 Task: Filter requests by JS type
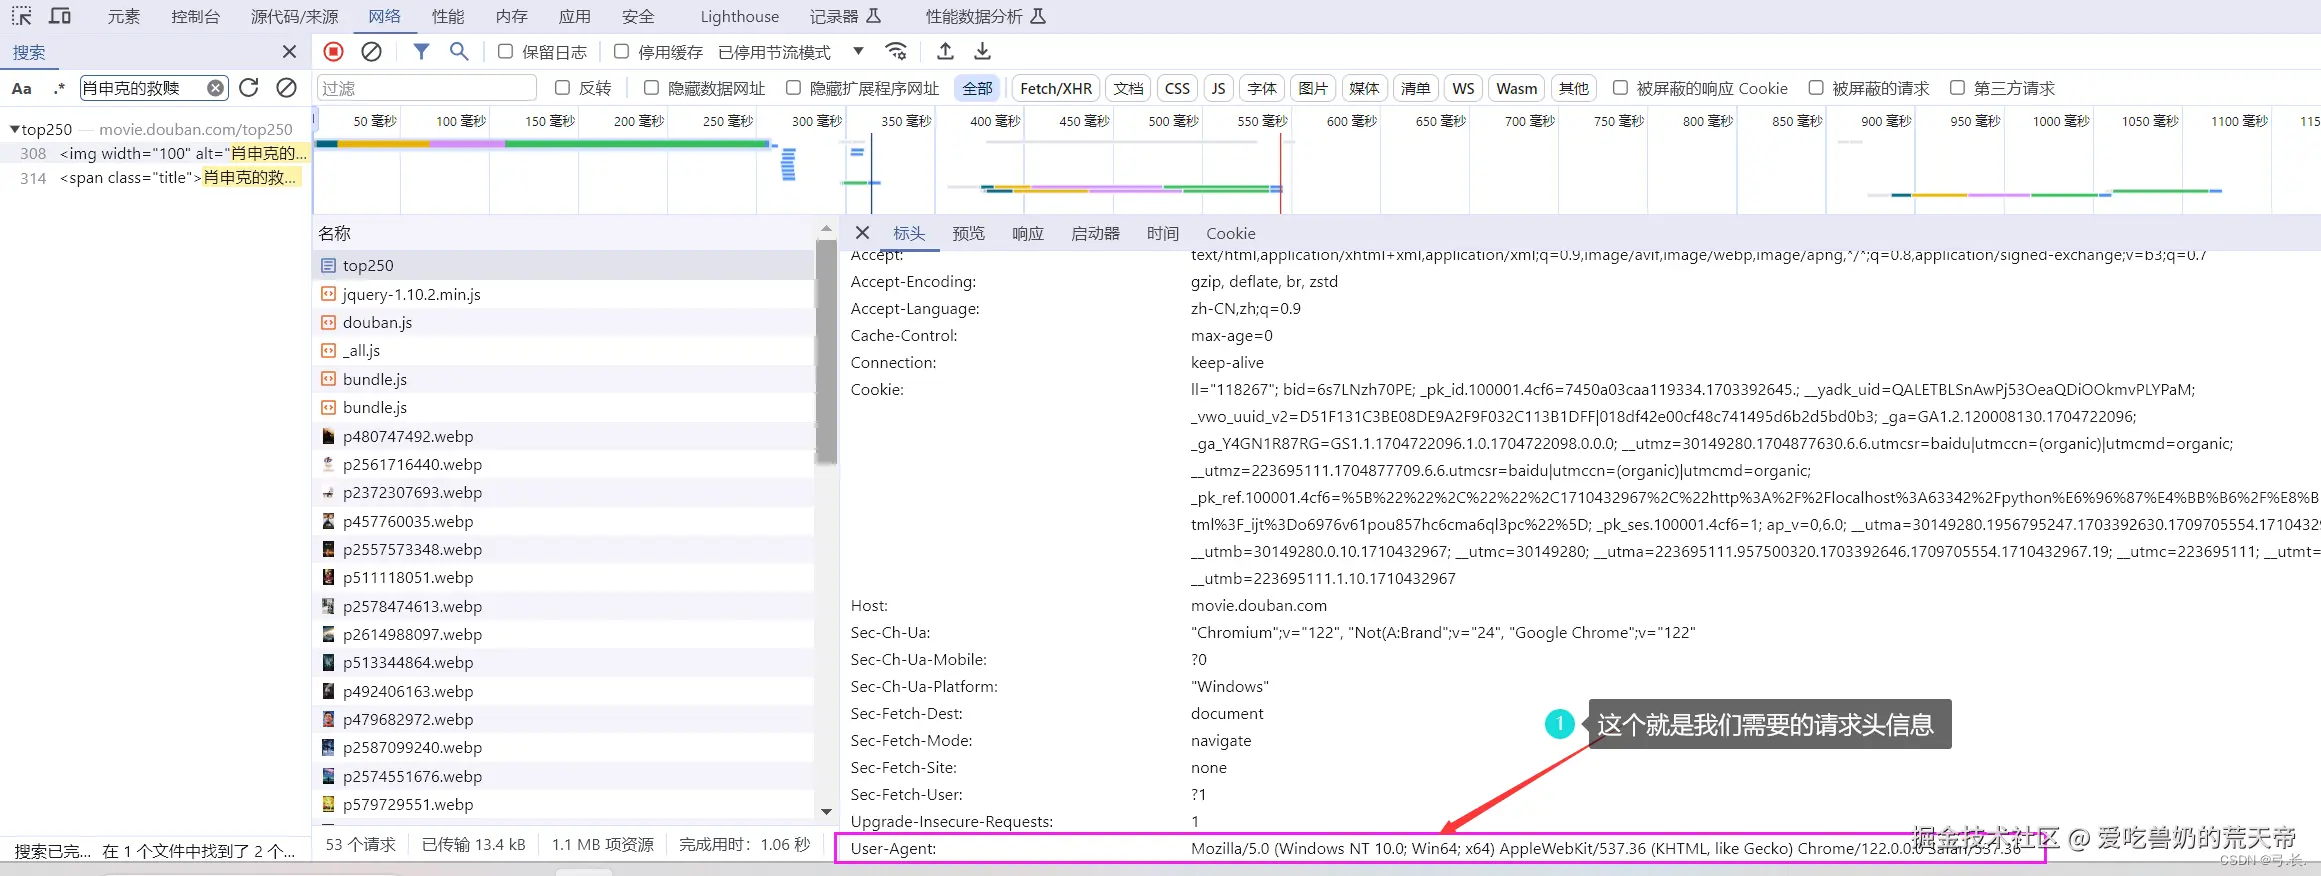click(1218, 88)
